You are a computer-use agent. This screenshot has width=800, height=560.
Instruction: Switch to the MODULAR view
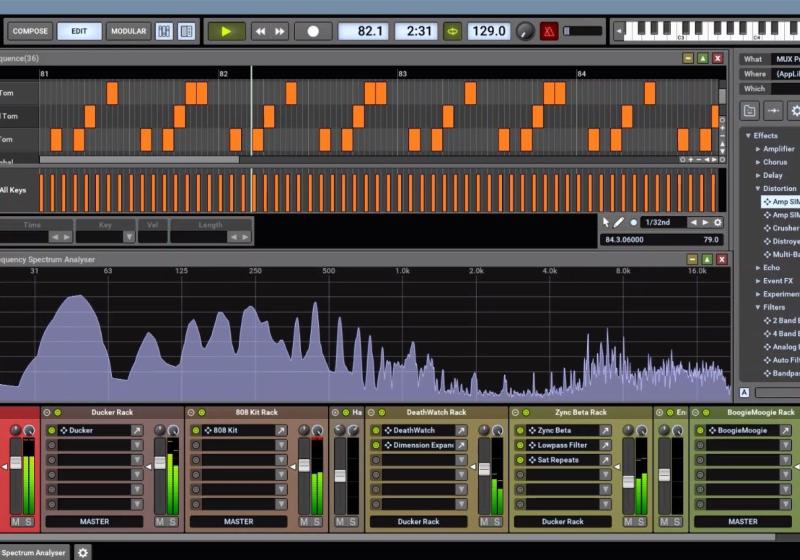point(128,31)
